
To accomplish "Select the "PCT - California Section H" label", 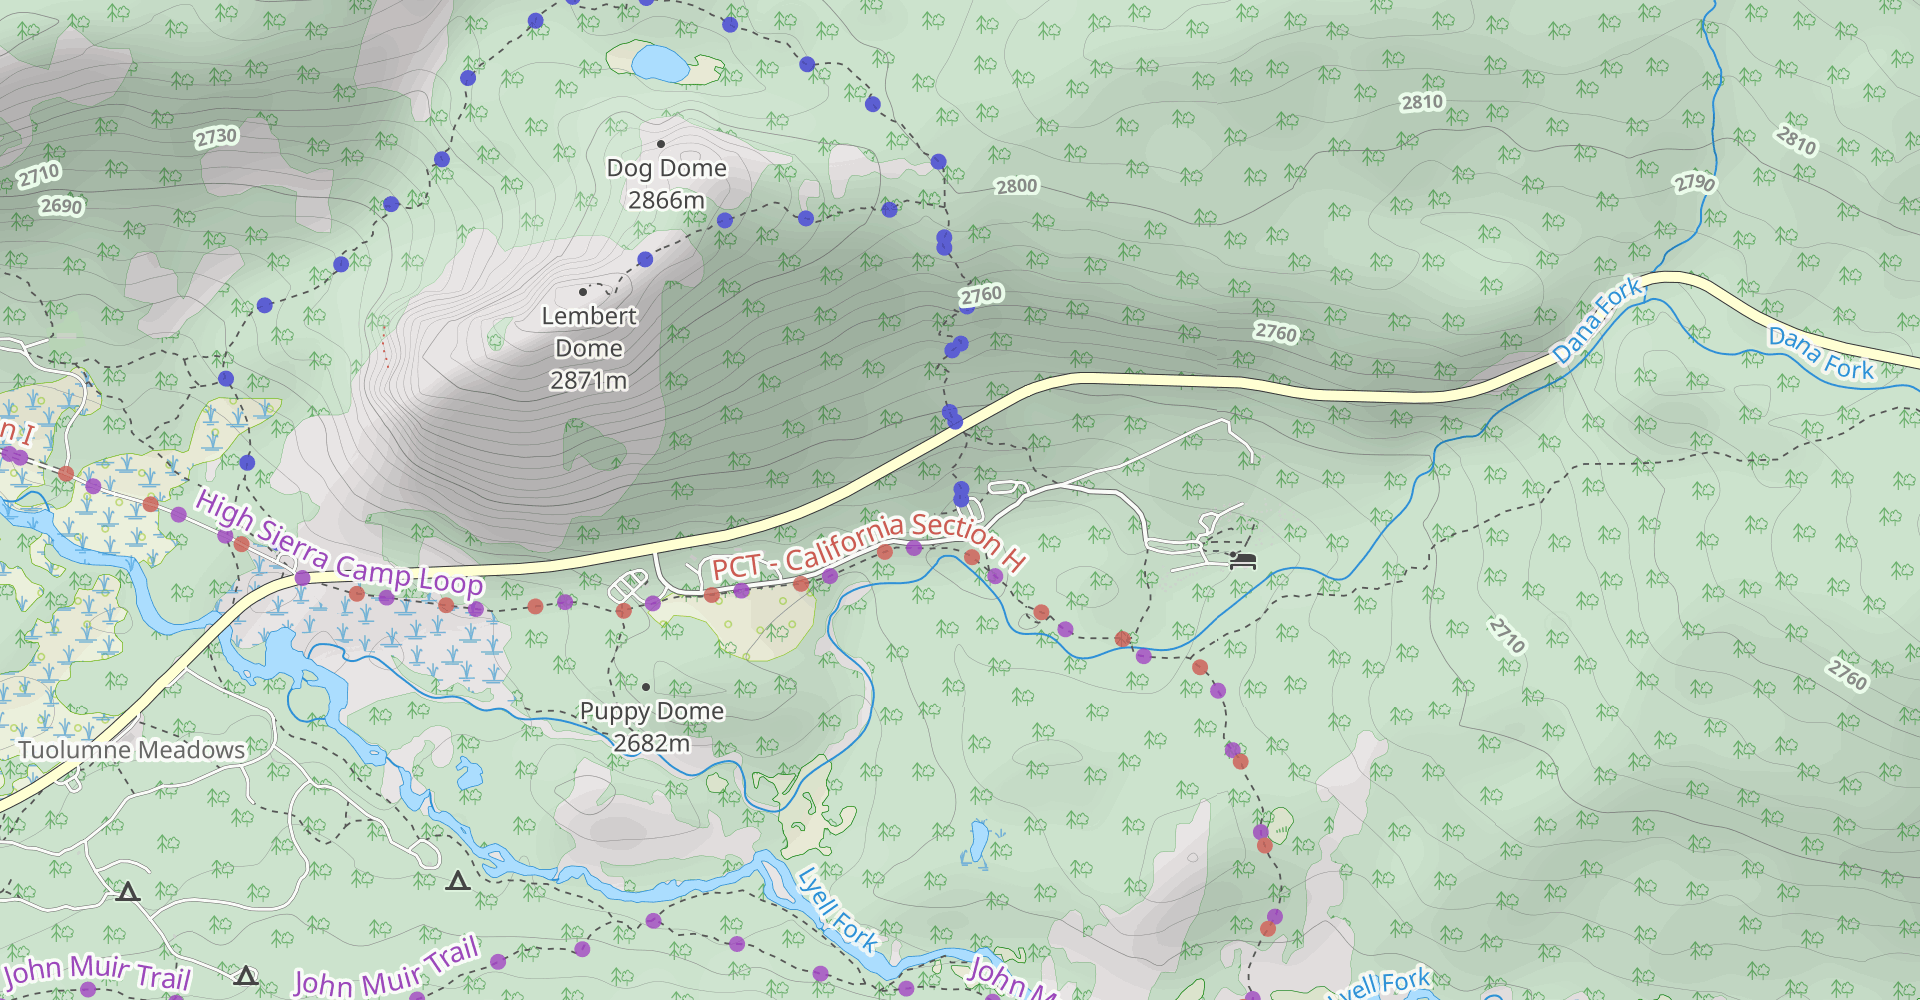I will (x=868, y=546).
